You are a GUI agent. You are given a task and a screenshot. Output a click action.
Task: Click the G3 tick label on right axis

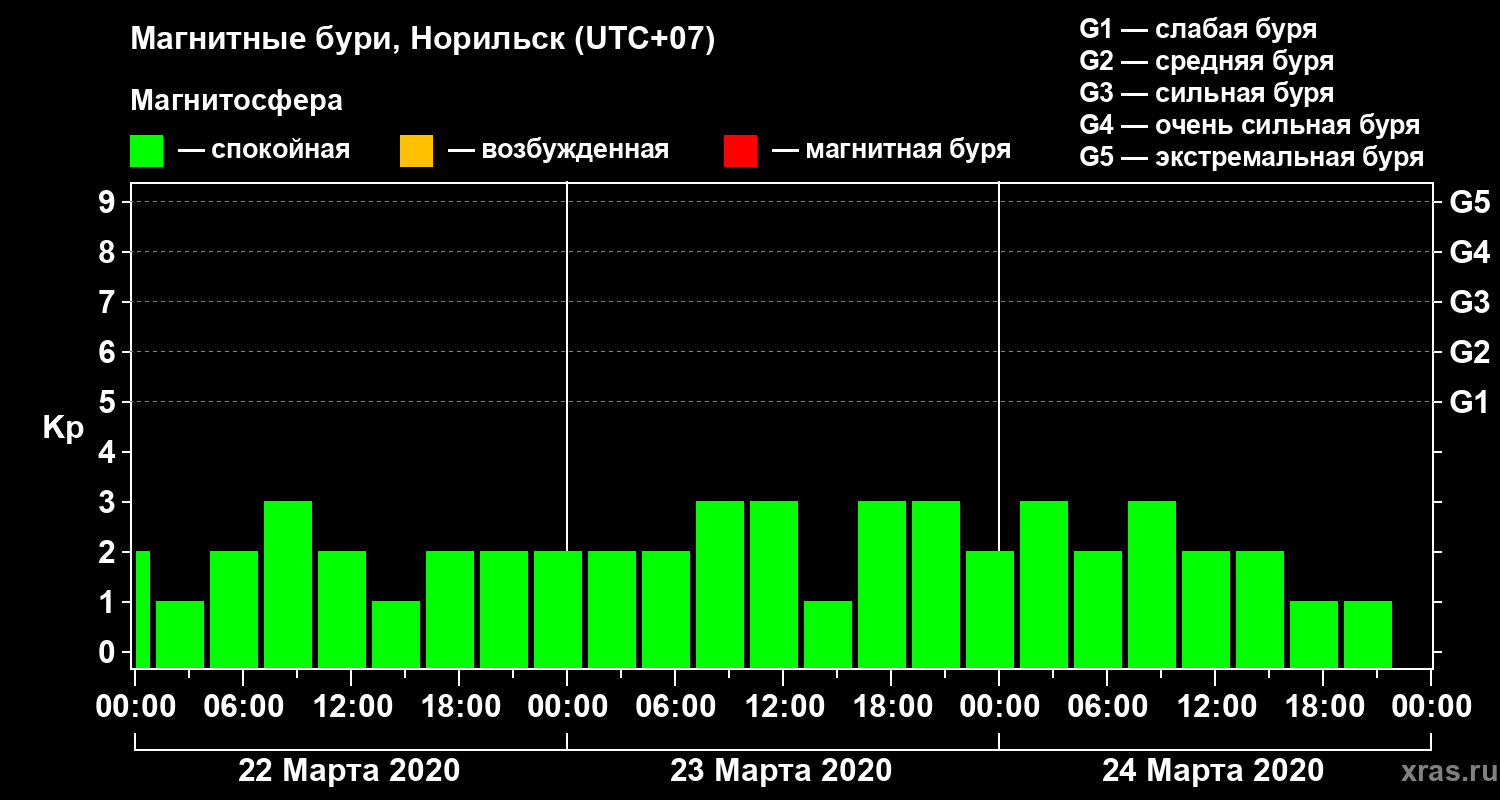point(1469,302)
